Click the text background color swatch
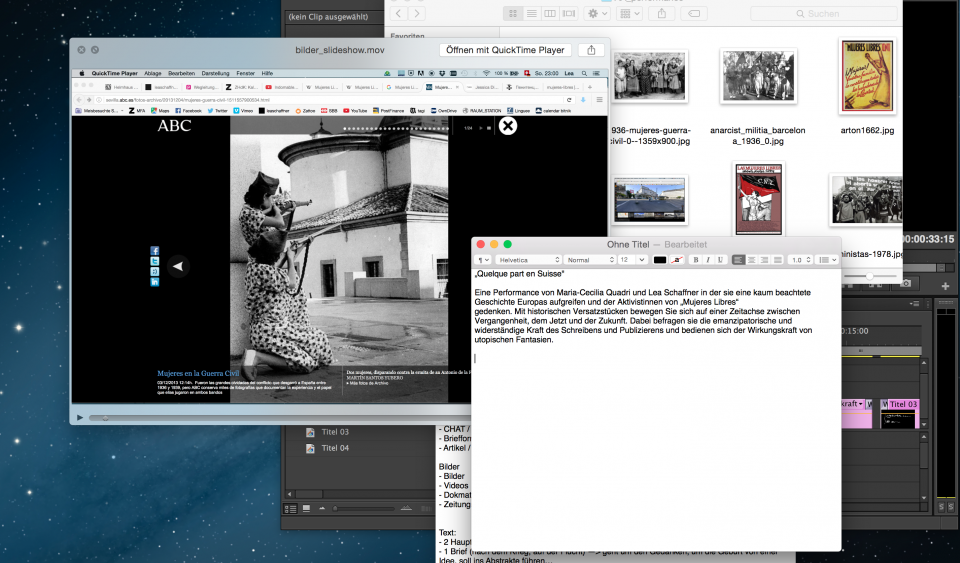The width and height of the screenshot is (960, 563). click(x=677, y=260)
